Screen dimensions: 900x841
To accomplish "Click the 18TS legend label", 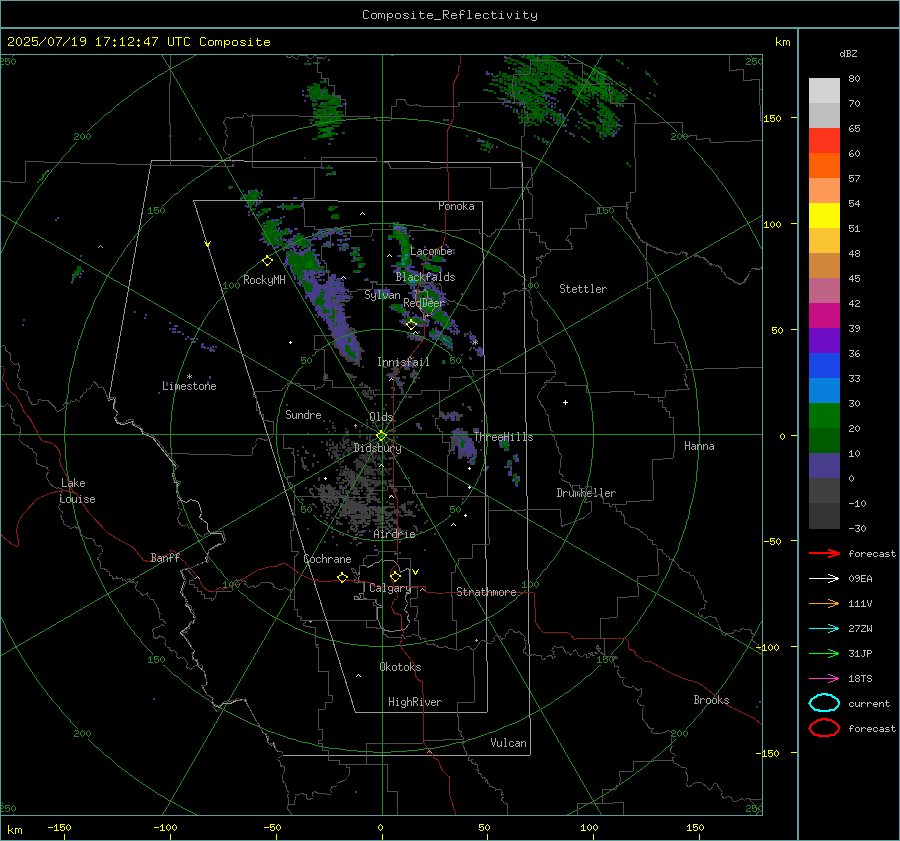I will 860,679.
